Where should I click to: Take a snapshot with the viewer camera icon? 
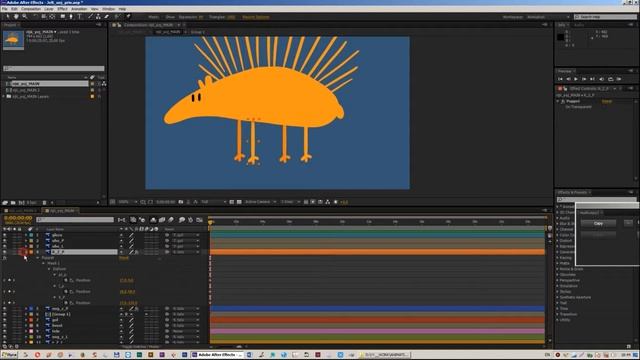click(181, 202)
